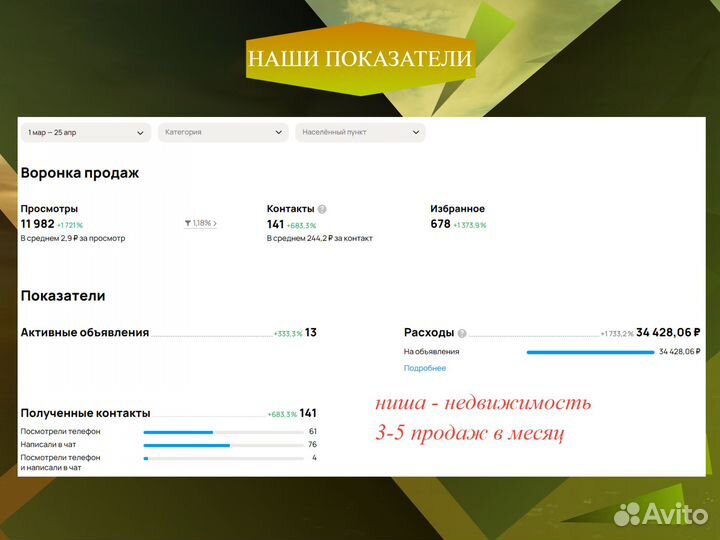The image size is (720, 540).
Task: Click the 'На объявления' expense bar
Action: [x=590, y=352]
